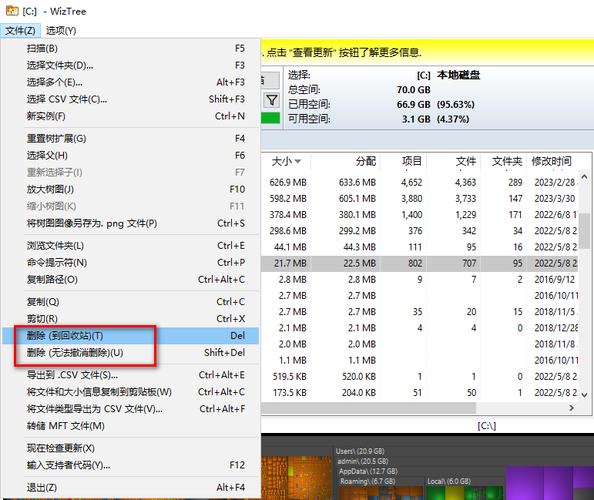The image size is (594, 500).
Task: Click the yellow update notification banner
Action: coord(427,52)
